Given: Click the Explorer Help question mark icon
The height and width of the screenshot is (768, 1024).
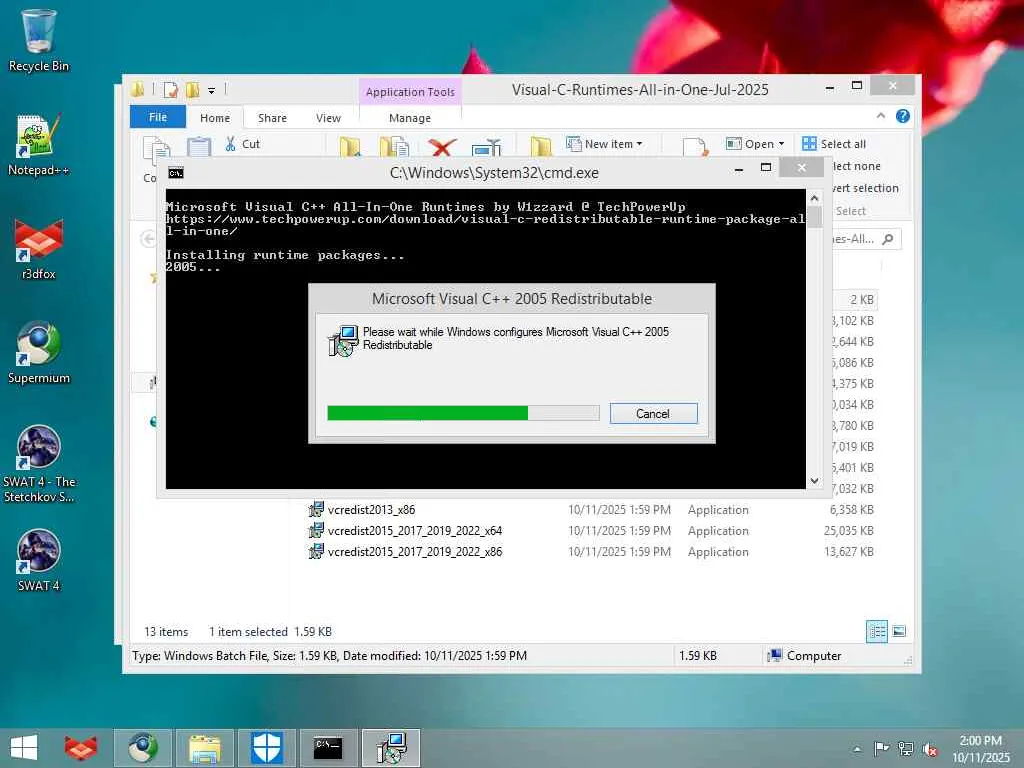Looking at the screenshot, I should 903,116.
